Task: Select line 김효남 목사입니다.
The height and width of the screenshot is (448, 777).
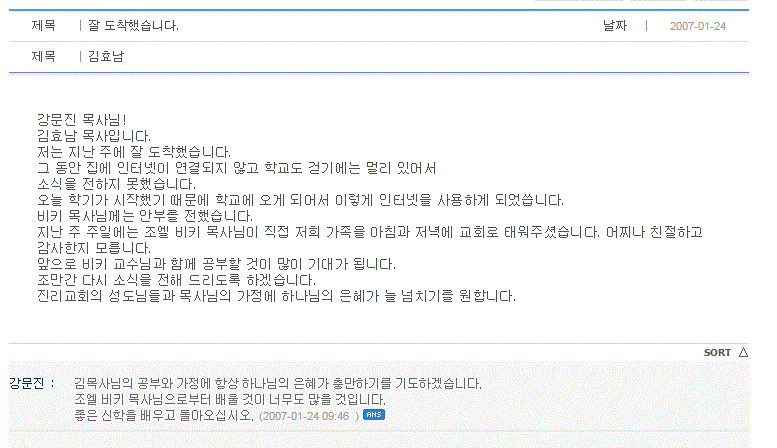Action: (x=94, y=136)
